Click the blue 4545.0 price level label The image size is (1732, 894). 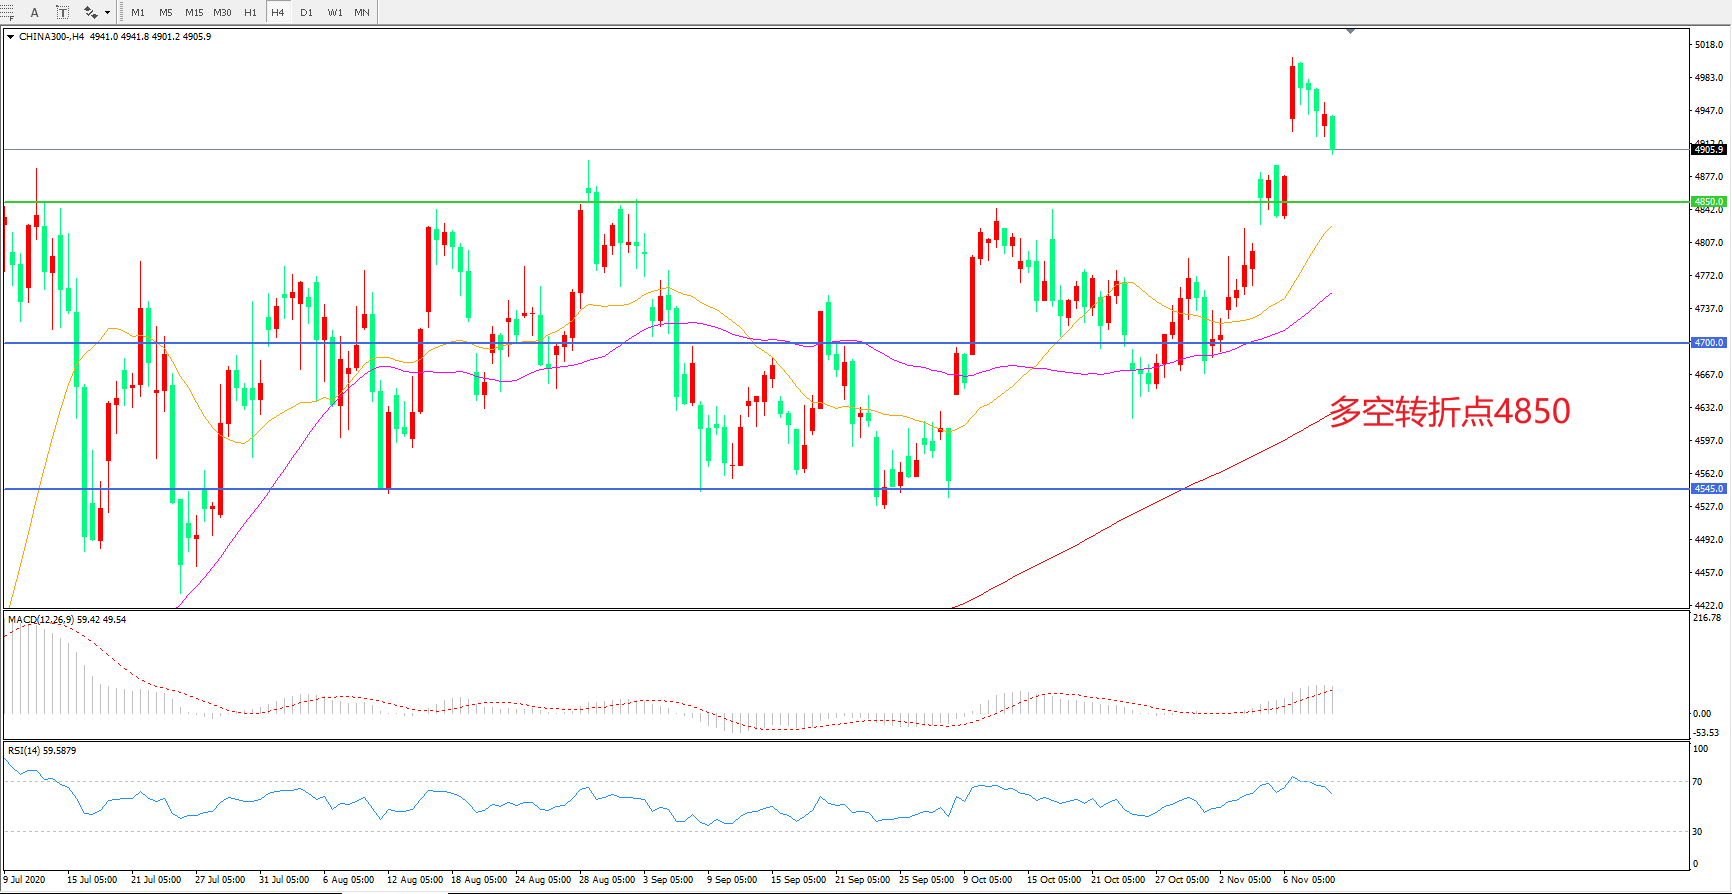(x=1708, y=489)
